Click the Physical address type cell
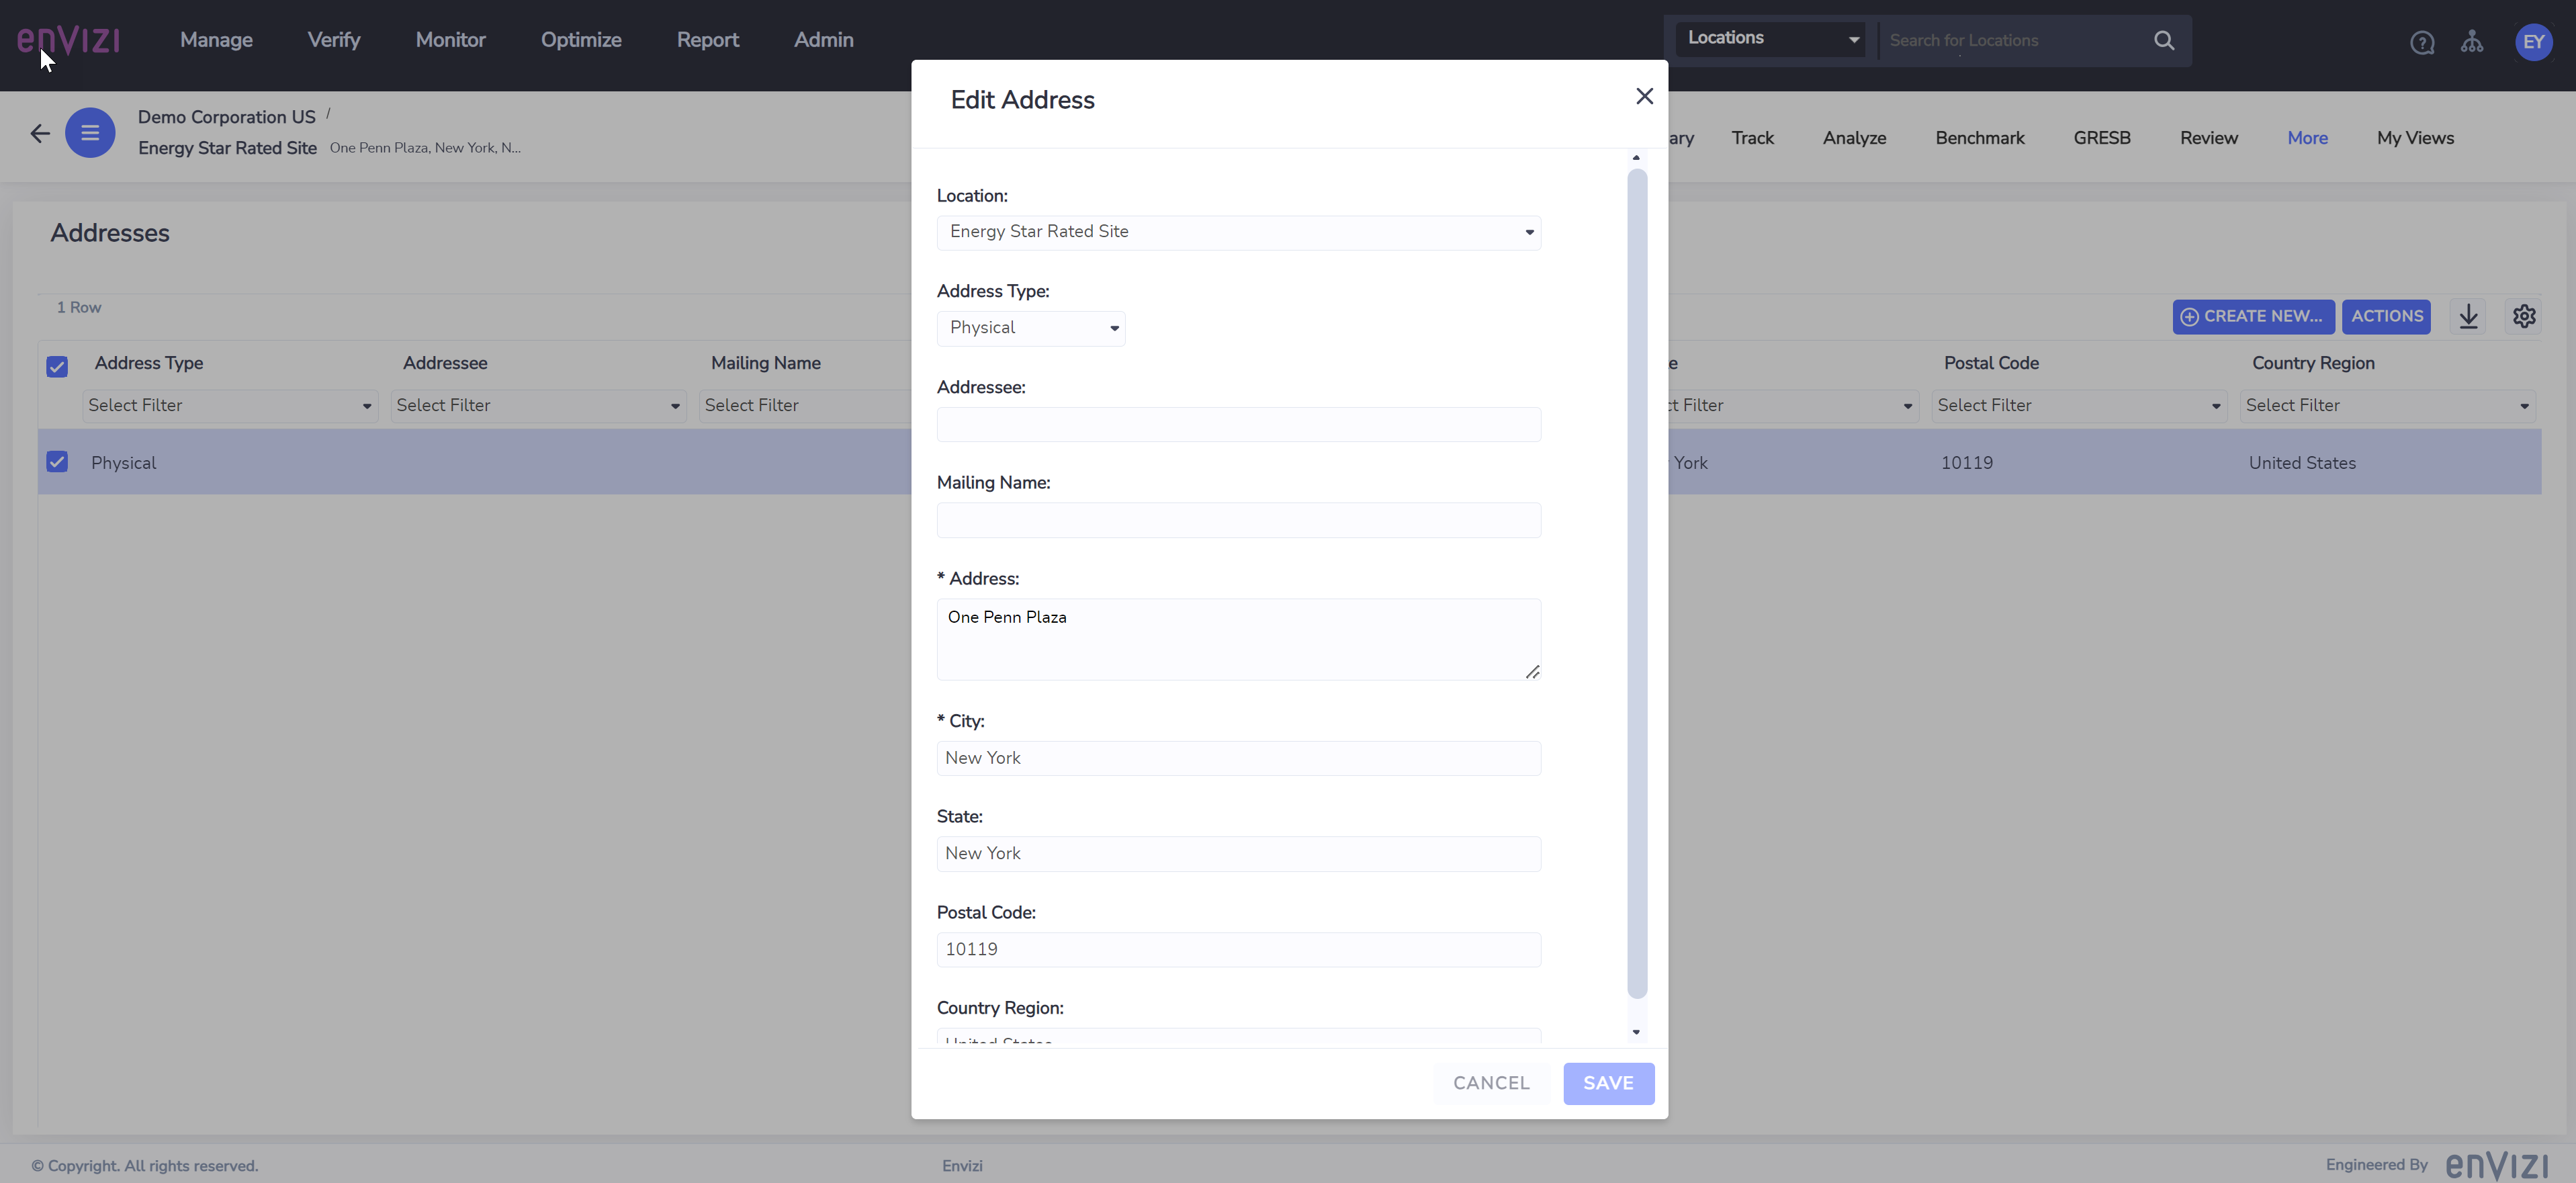2576x1183 pixels. 123,463
